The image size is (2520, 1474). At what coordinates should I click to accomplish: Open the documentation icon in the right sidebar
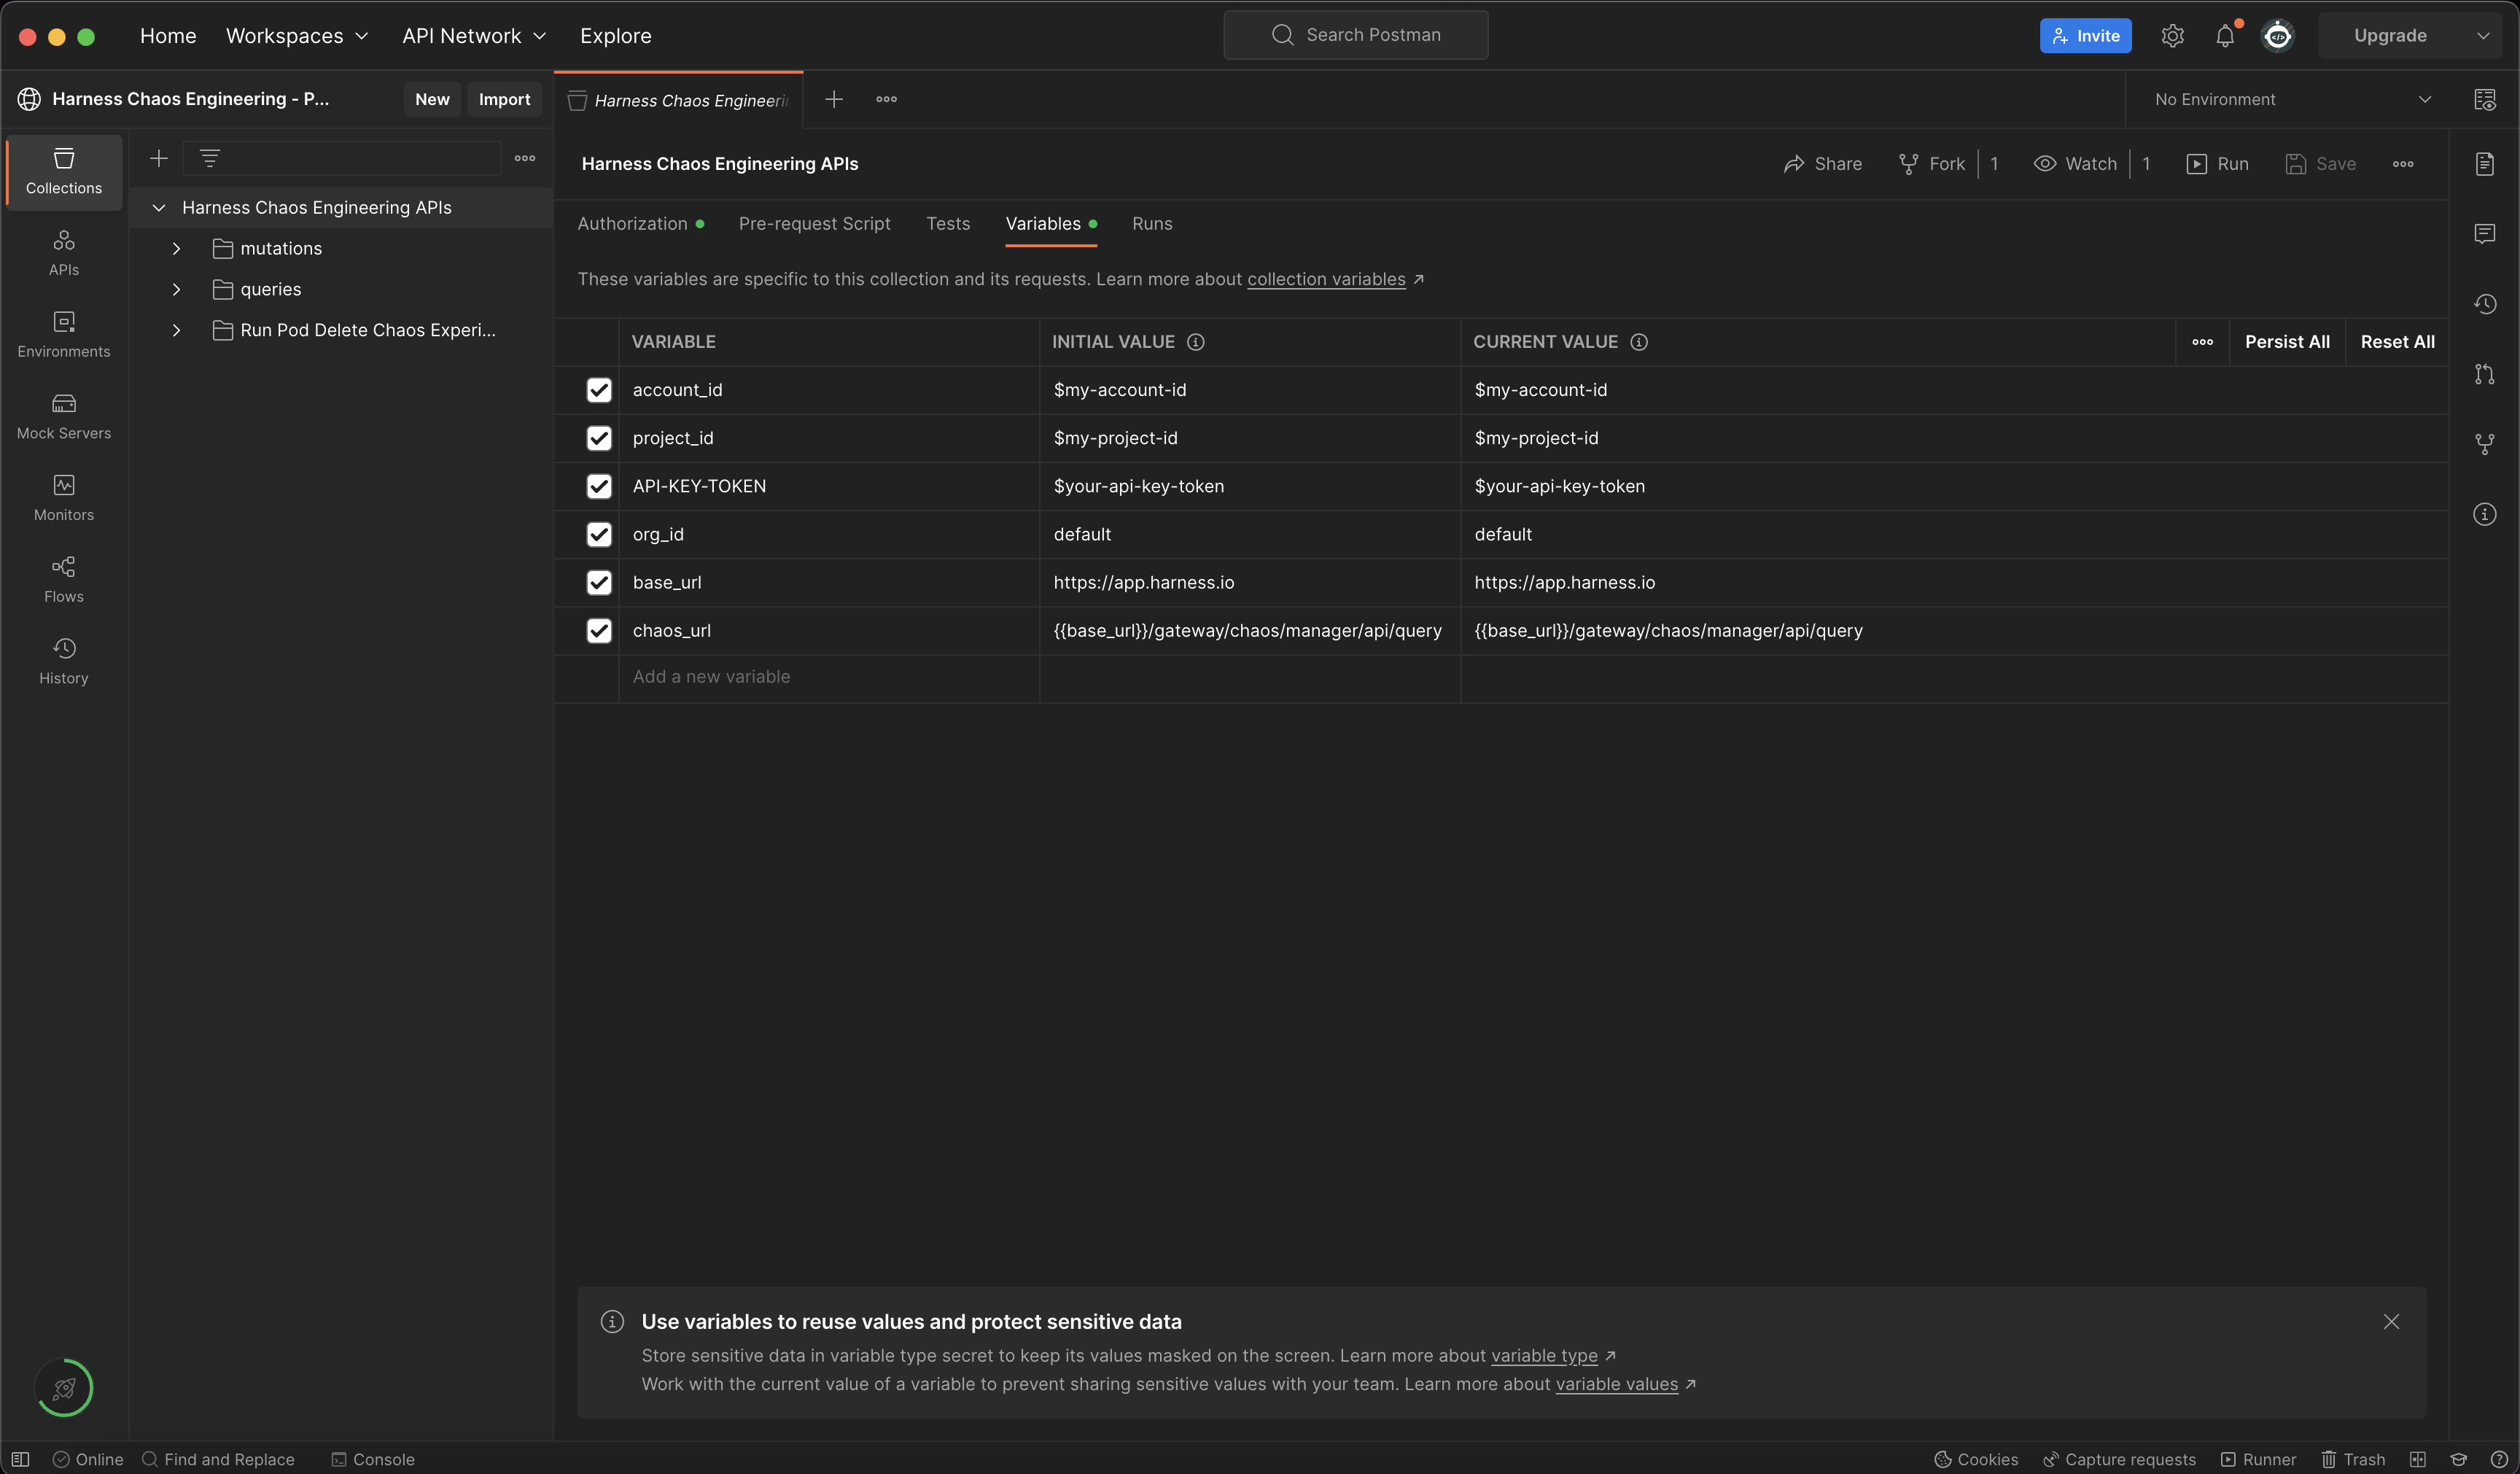2484,164
